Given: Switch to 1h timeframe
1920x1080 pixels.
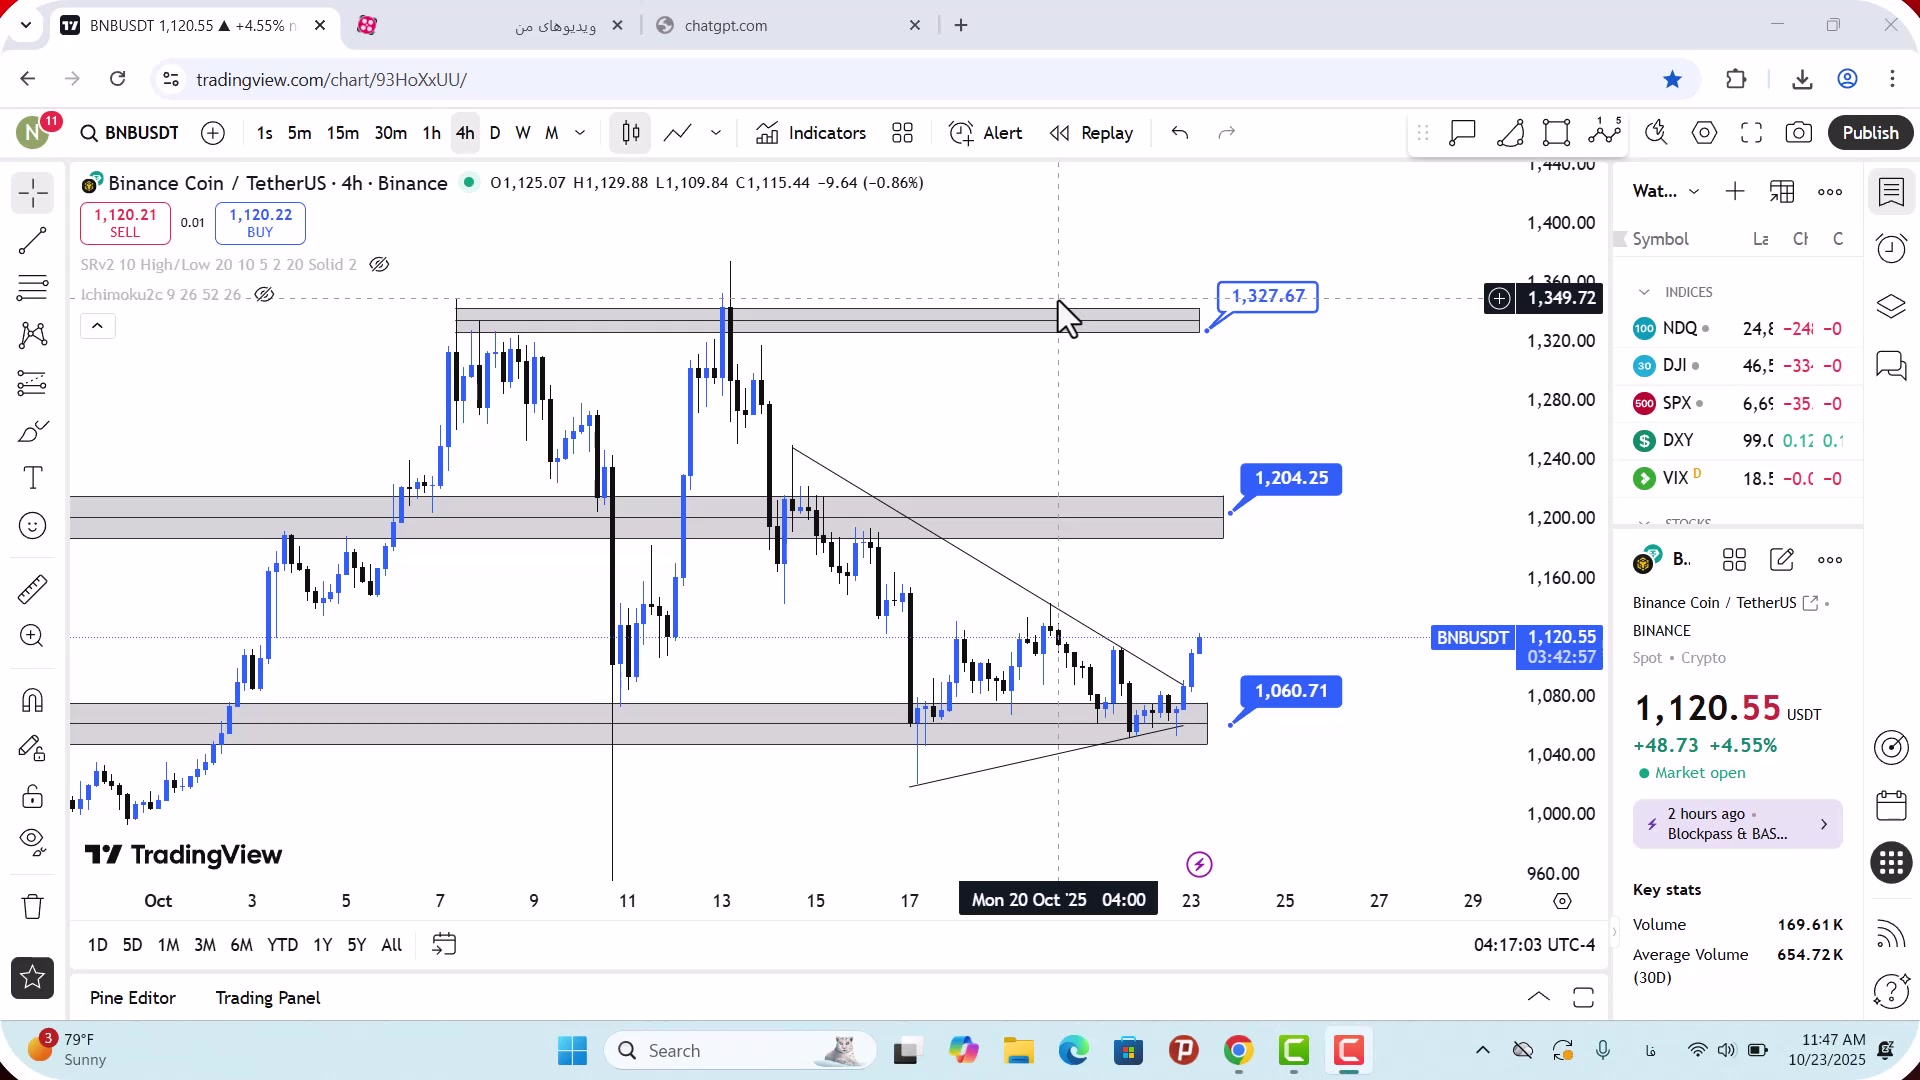Looking at the screenshot, I should (431, 133).
